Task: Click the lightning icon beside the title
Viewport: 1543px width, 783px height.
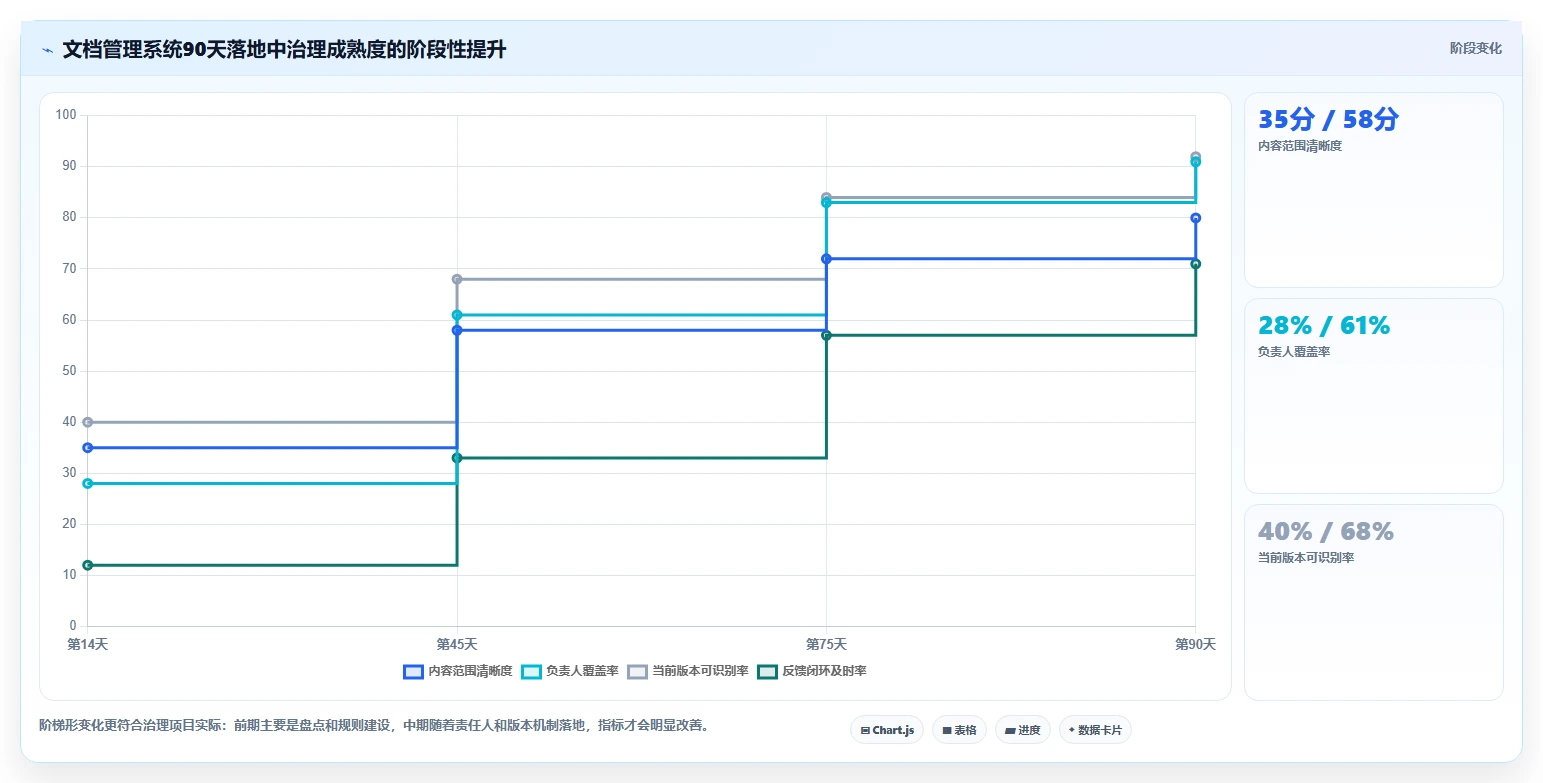Action: pyautogui.click(x=47, y=50)
